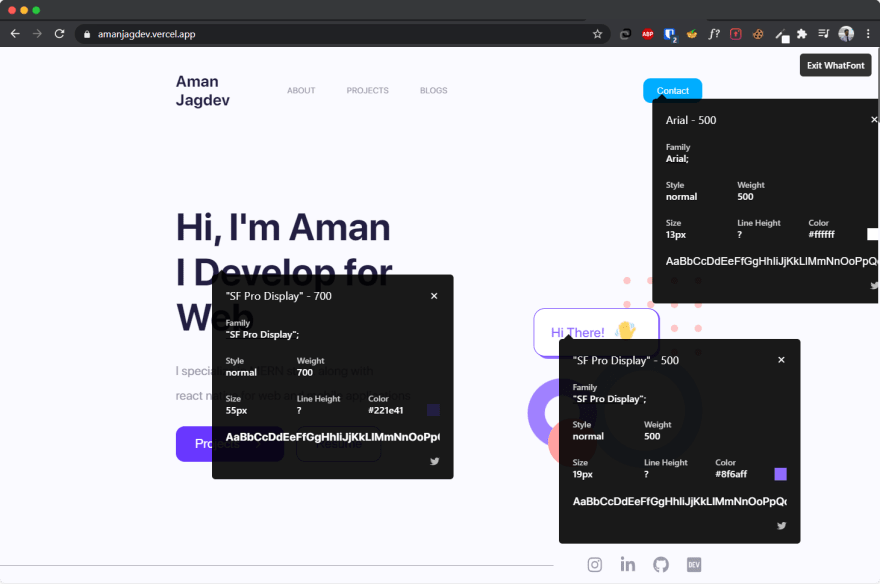The height and width of the screenshot is (584, 880).
Task: Click the Arial - 500 popup title
Action: (691, 120)
